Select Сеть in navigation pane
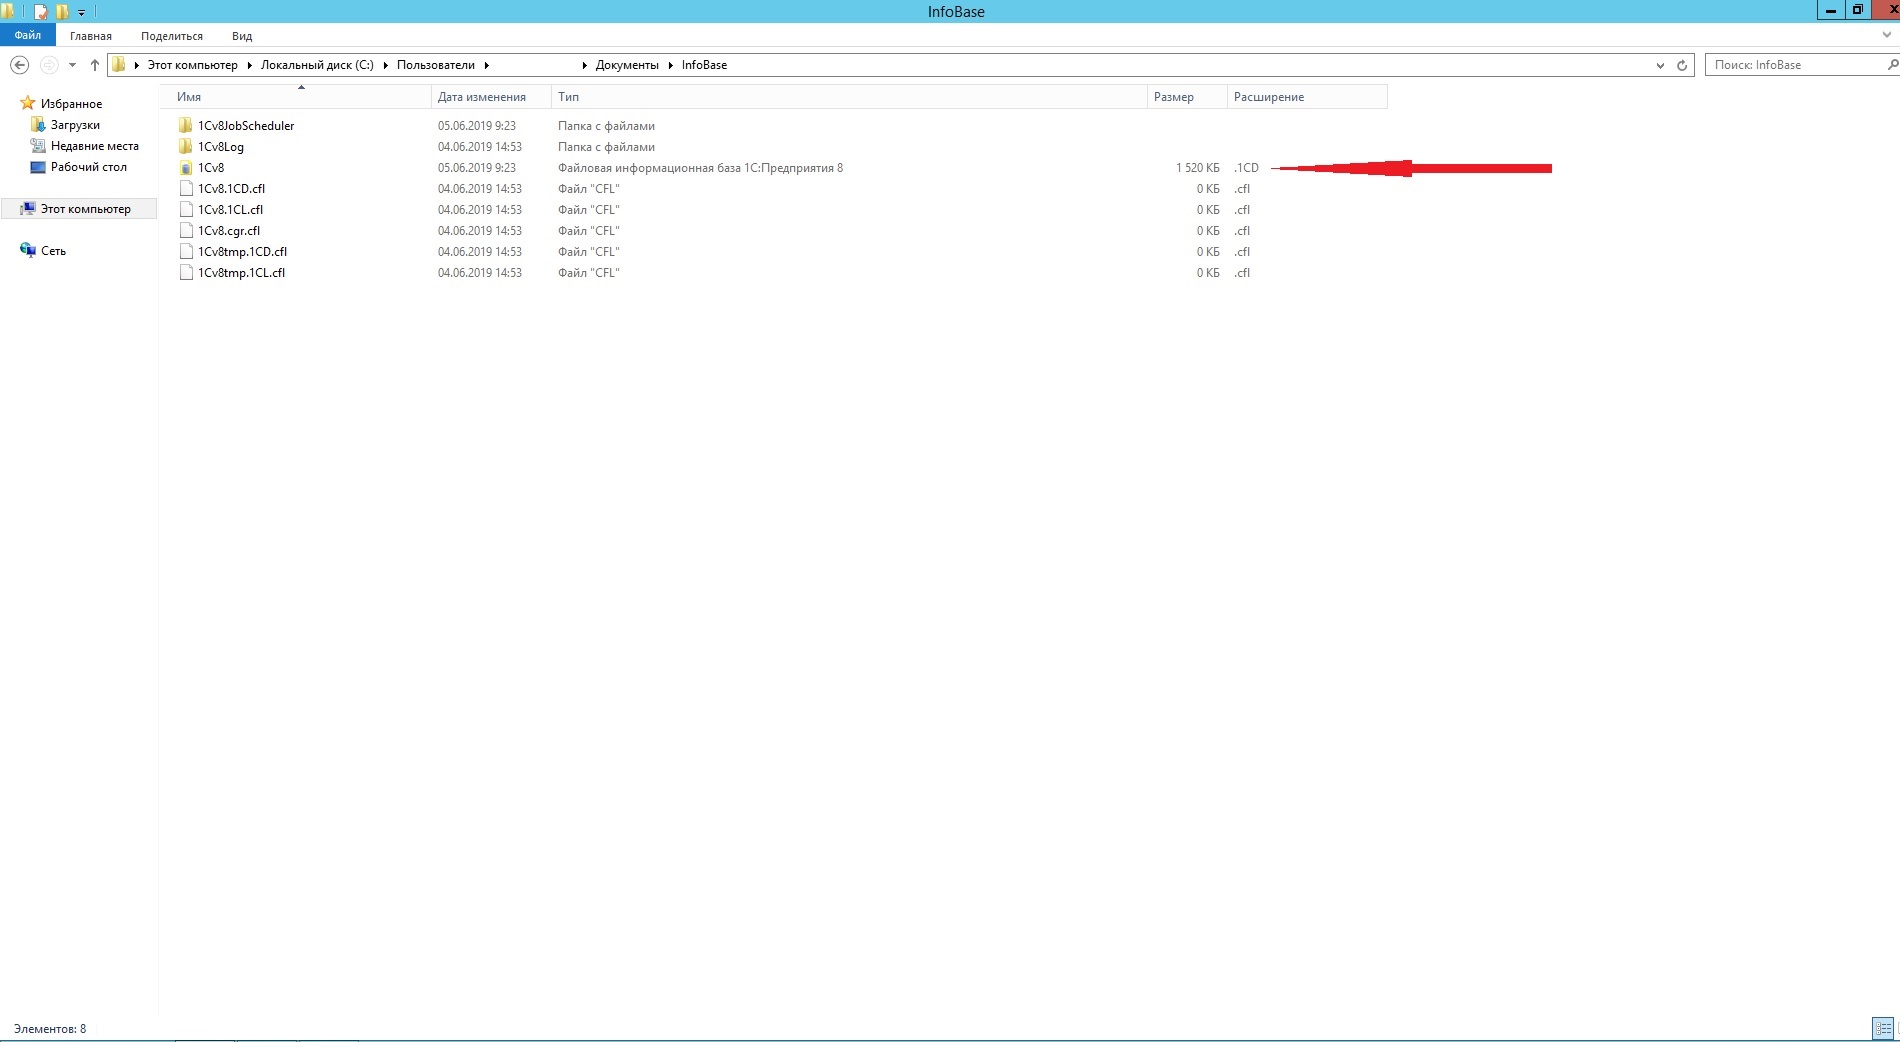The height and width of the screenshot is (1042, 1900). 53,251
